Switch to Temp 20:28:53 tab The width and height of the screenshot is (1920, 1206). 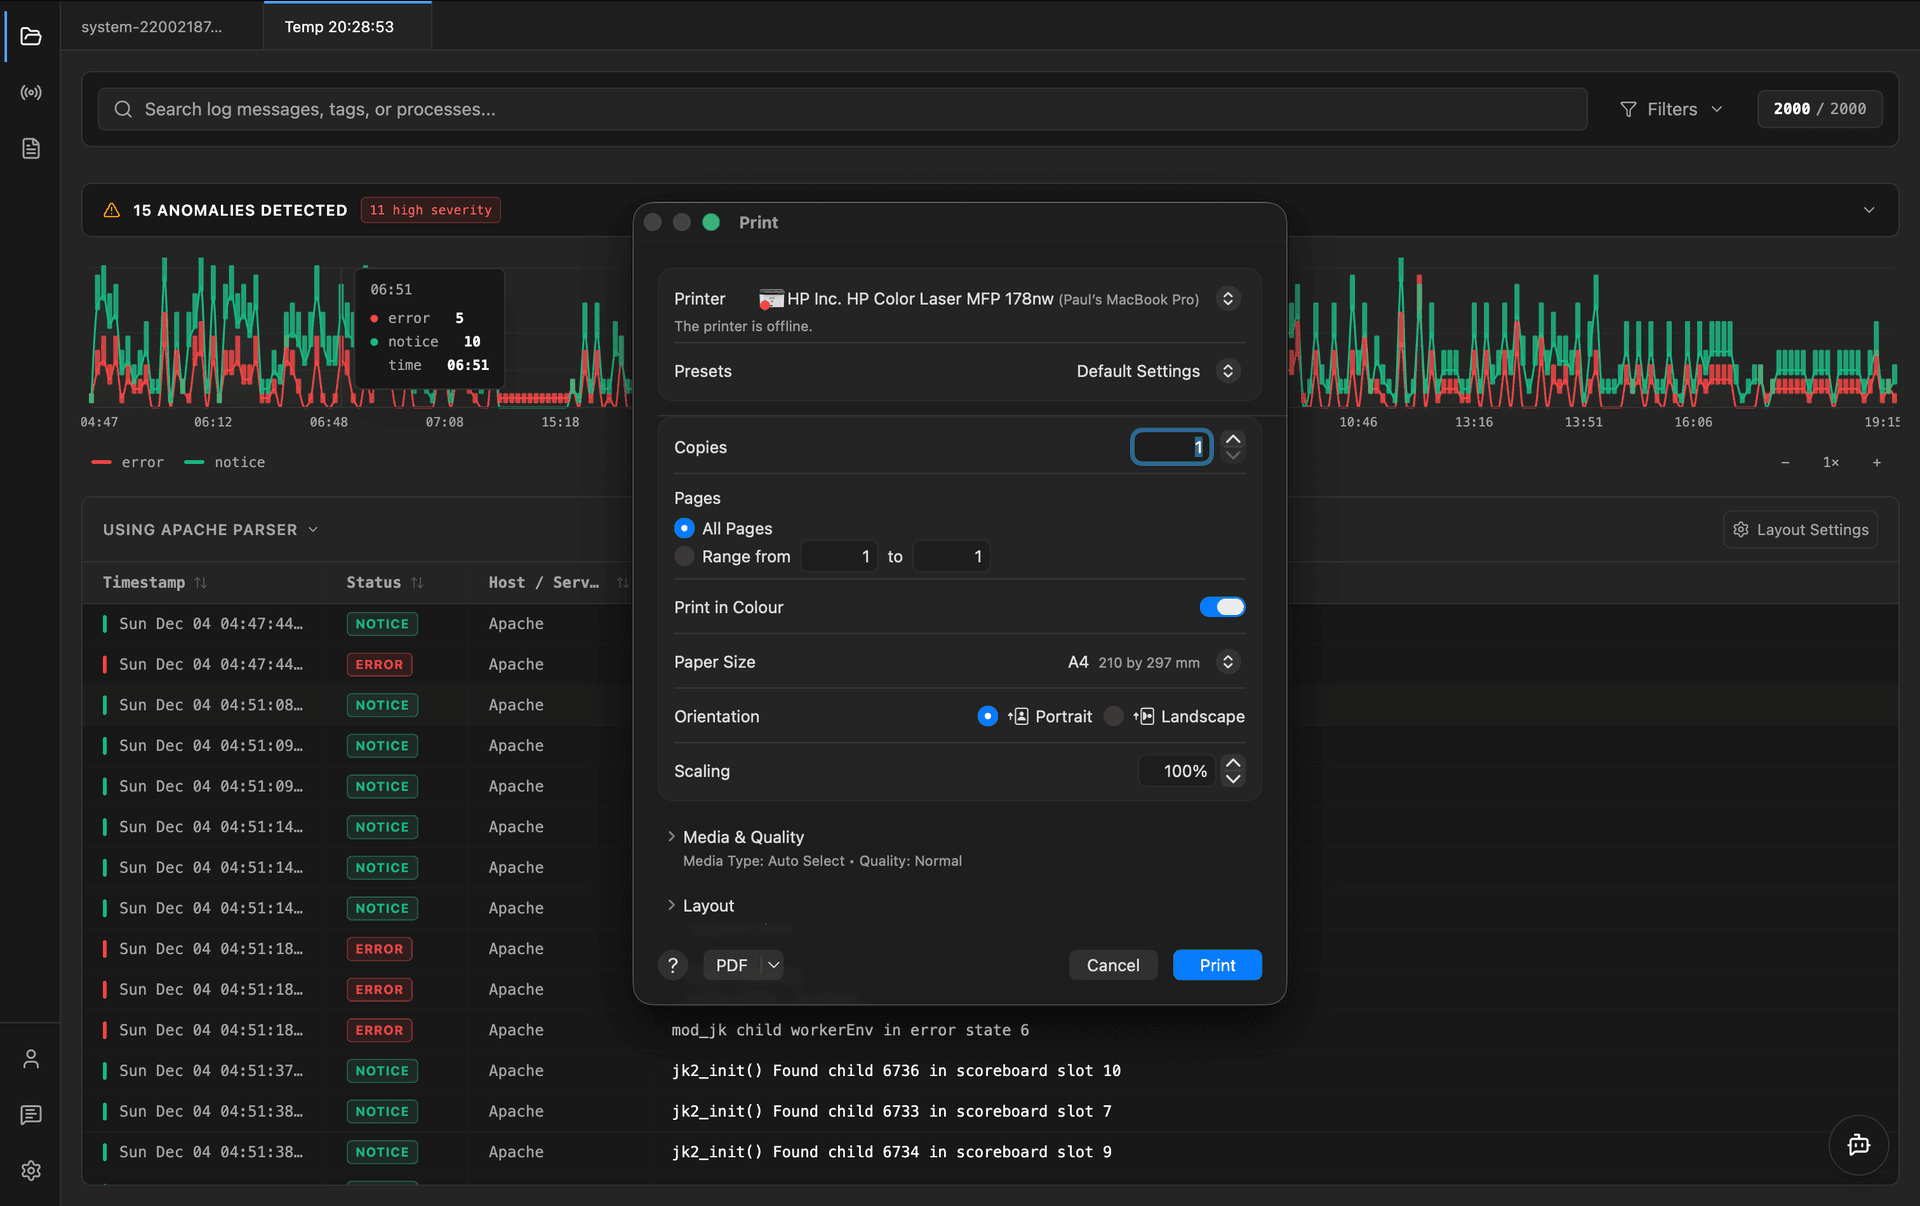tap(348, 26)
